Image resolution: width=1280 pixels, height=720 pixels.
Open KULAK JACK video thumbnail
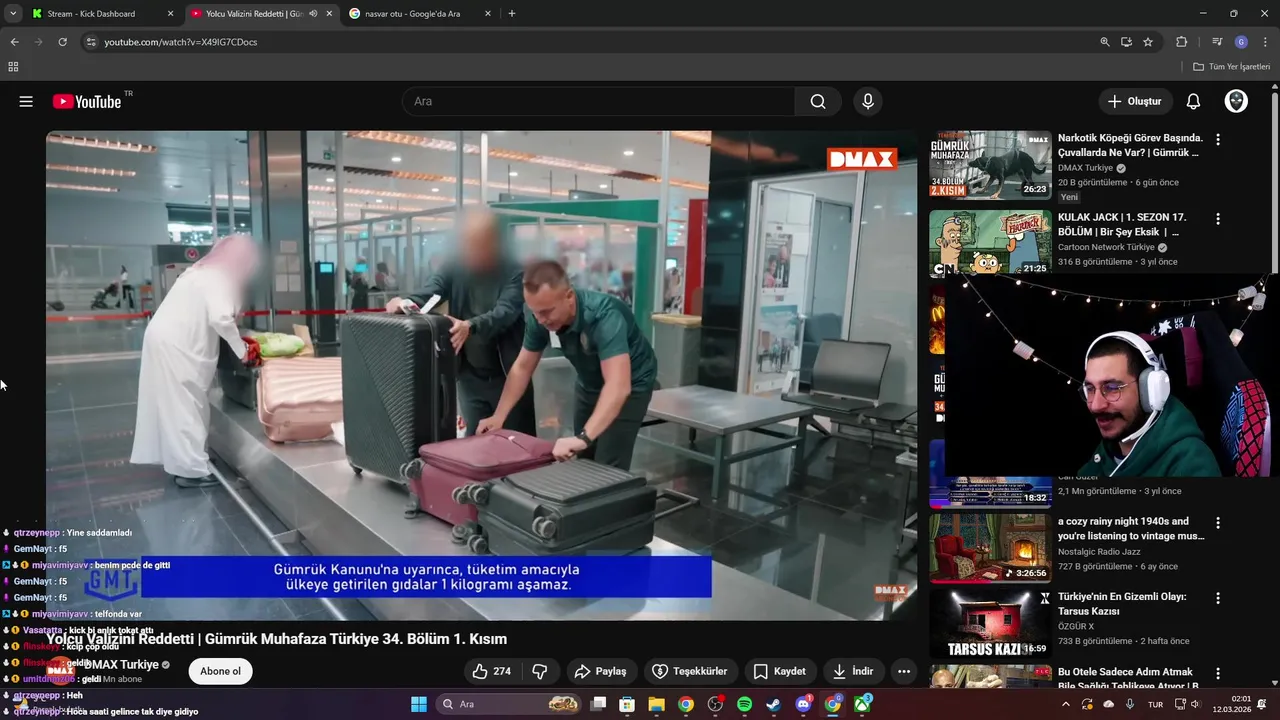(990, 243)
